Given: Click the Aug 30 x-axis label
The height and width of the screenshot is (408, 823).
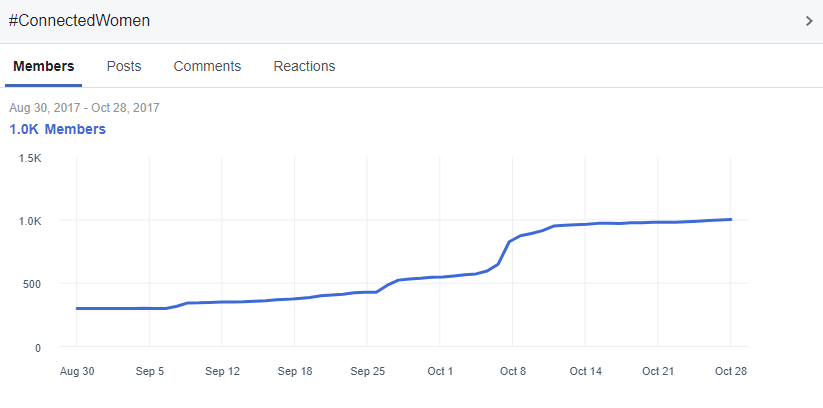Looking at the screenshot, I should pyautogui.click(x=77, y=371).
